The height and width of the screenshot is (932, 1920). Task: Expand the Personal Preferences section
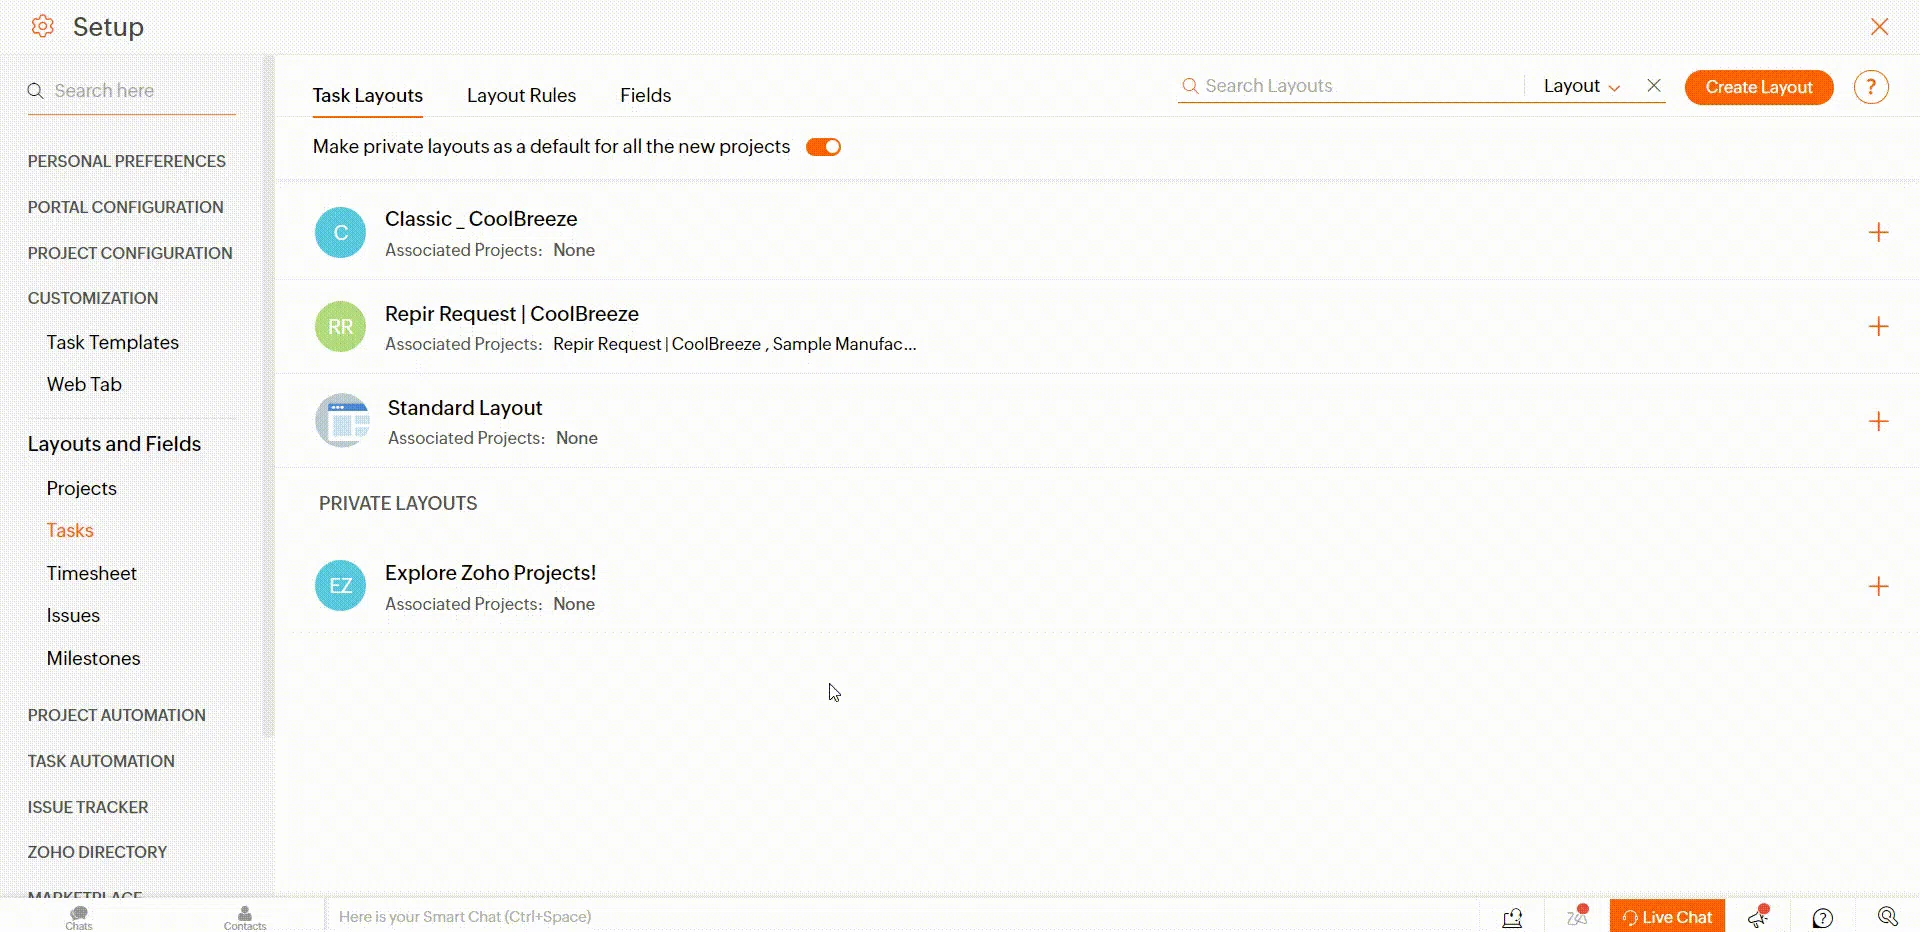tap(127, 161)
